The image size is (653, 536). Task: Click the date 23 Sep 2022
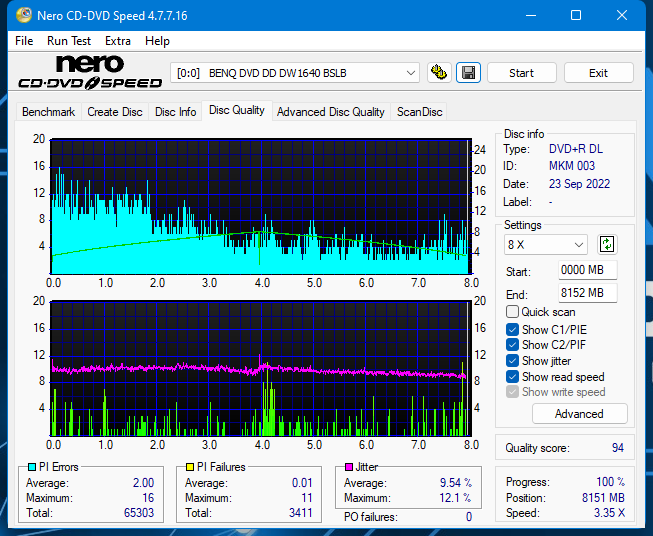coord(579,184)
